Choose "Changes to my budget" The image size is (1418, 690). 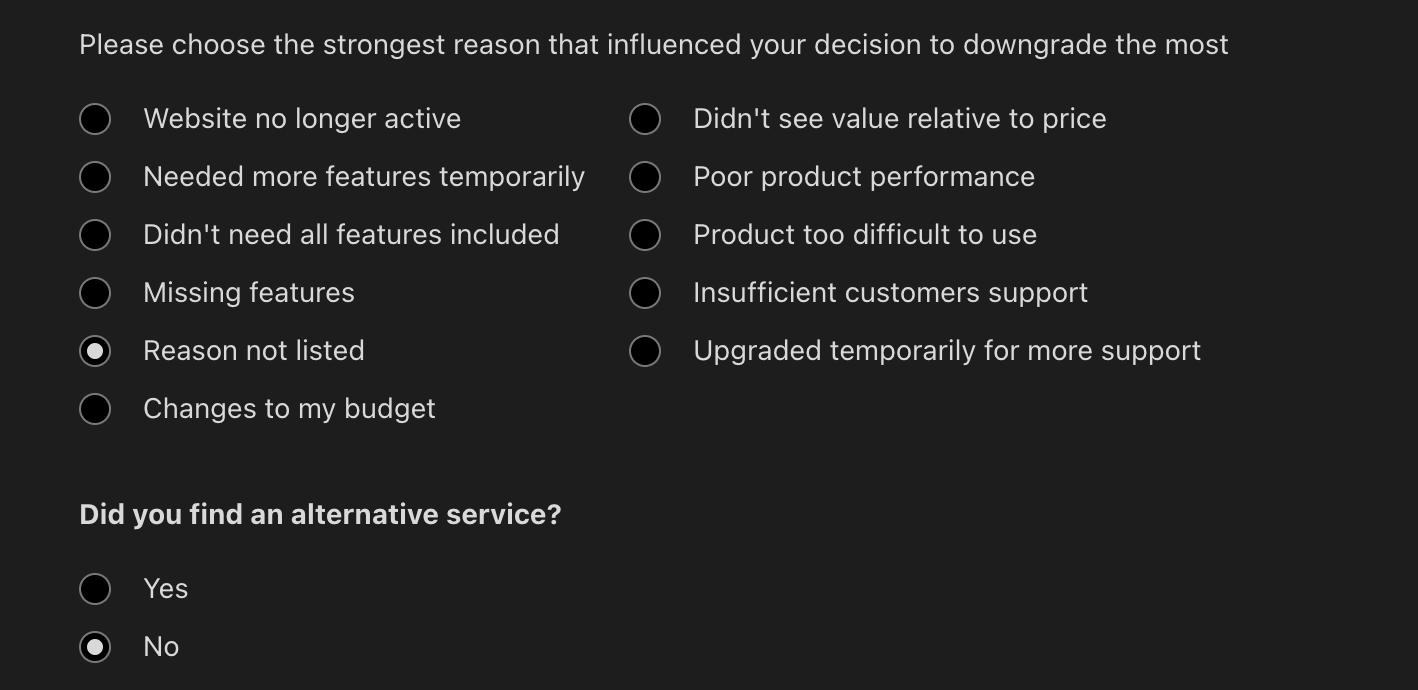pos(95,408)
